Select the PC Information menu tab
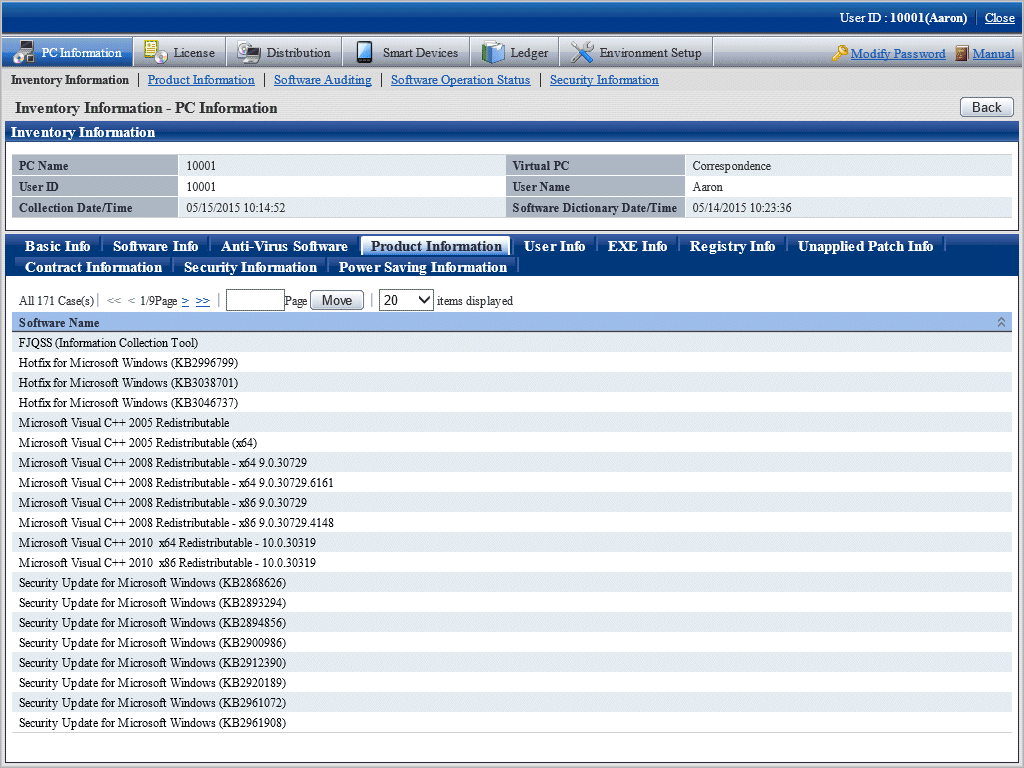This screenshot has width=1024, height=768. (x=67, y=52)
